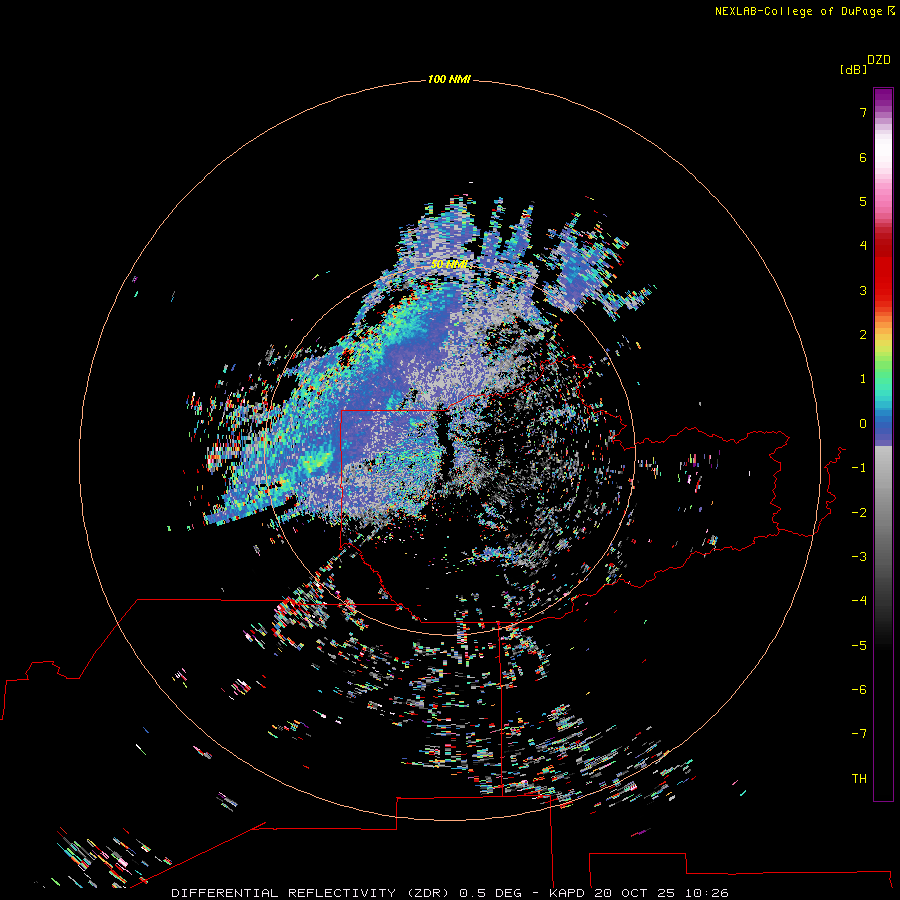This screenshot has height=900, width=900.
Task: Click the 50 NMI range ring label
Action: 449,264
